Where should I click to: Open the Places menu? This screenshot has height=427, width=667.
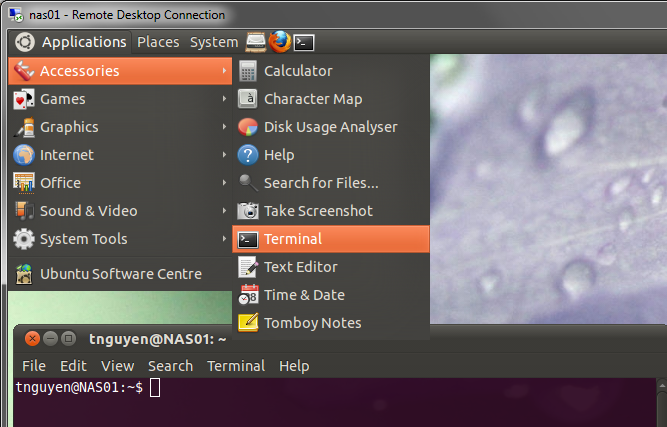click(158, 42)
